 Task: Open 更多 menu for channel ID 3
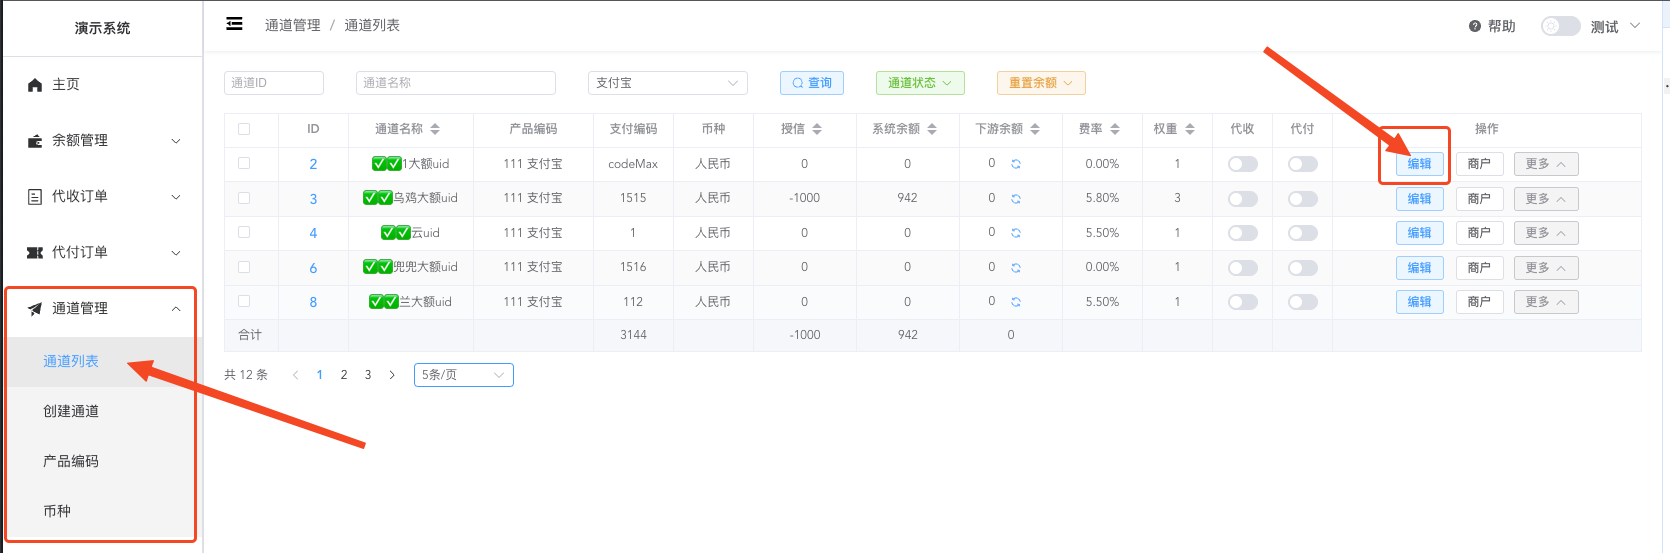pyautogui.click(x=1546, y=199)
